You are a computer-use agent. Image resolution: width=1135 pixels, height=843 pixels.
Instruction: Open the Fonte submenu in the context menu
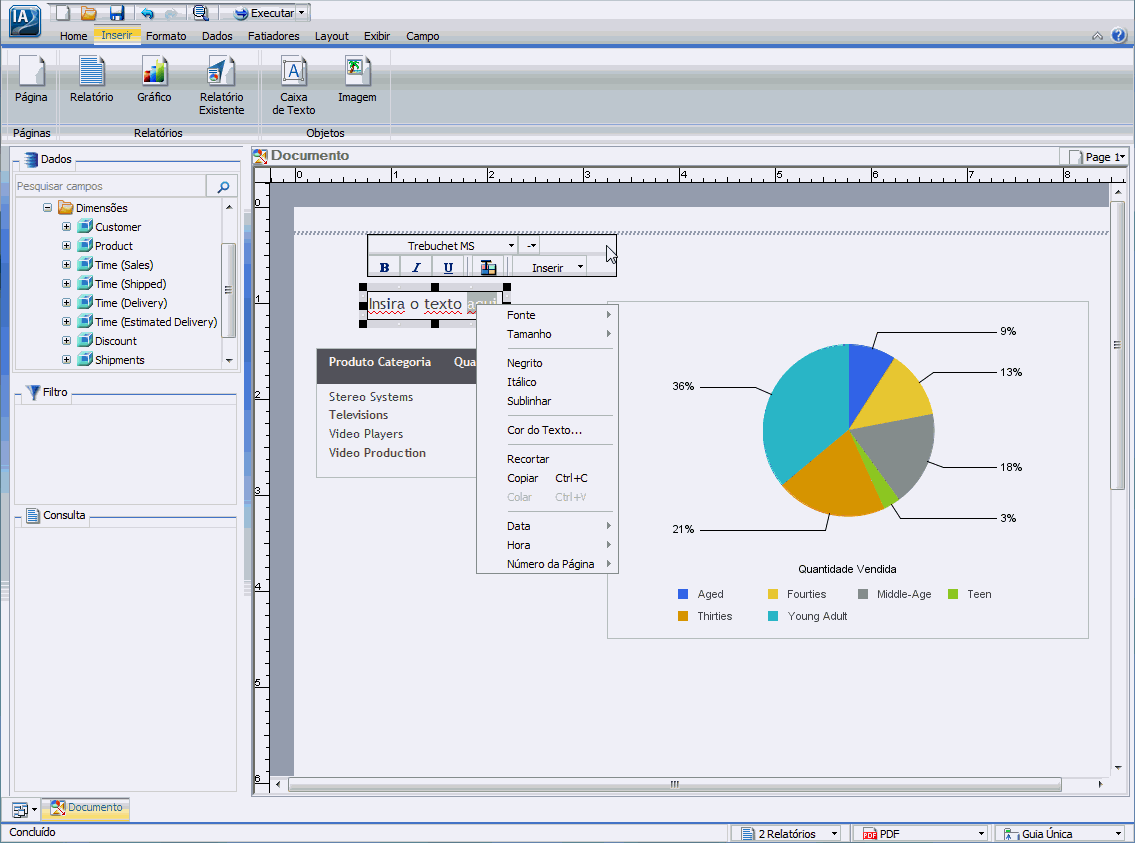point(547,315)
